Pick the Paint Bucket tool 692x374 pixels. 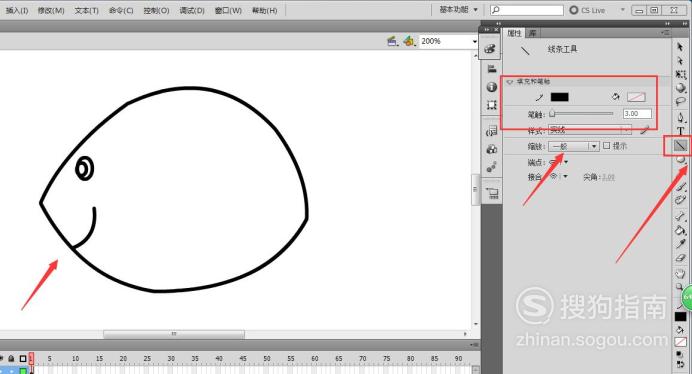(680, 230)
